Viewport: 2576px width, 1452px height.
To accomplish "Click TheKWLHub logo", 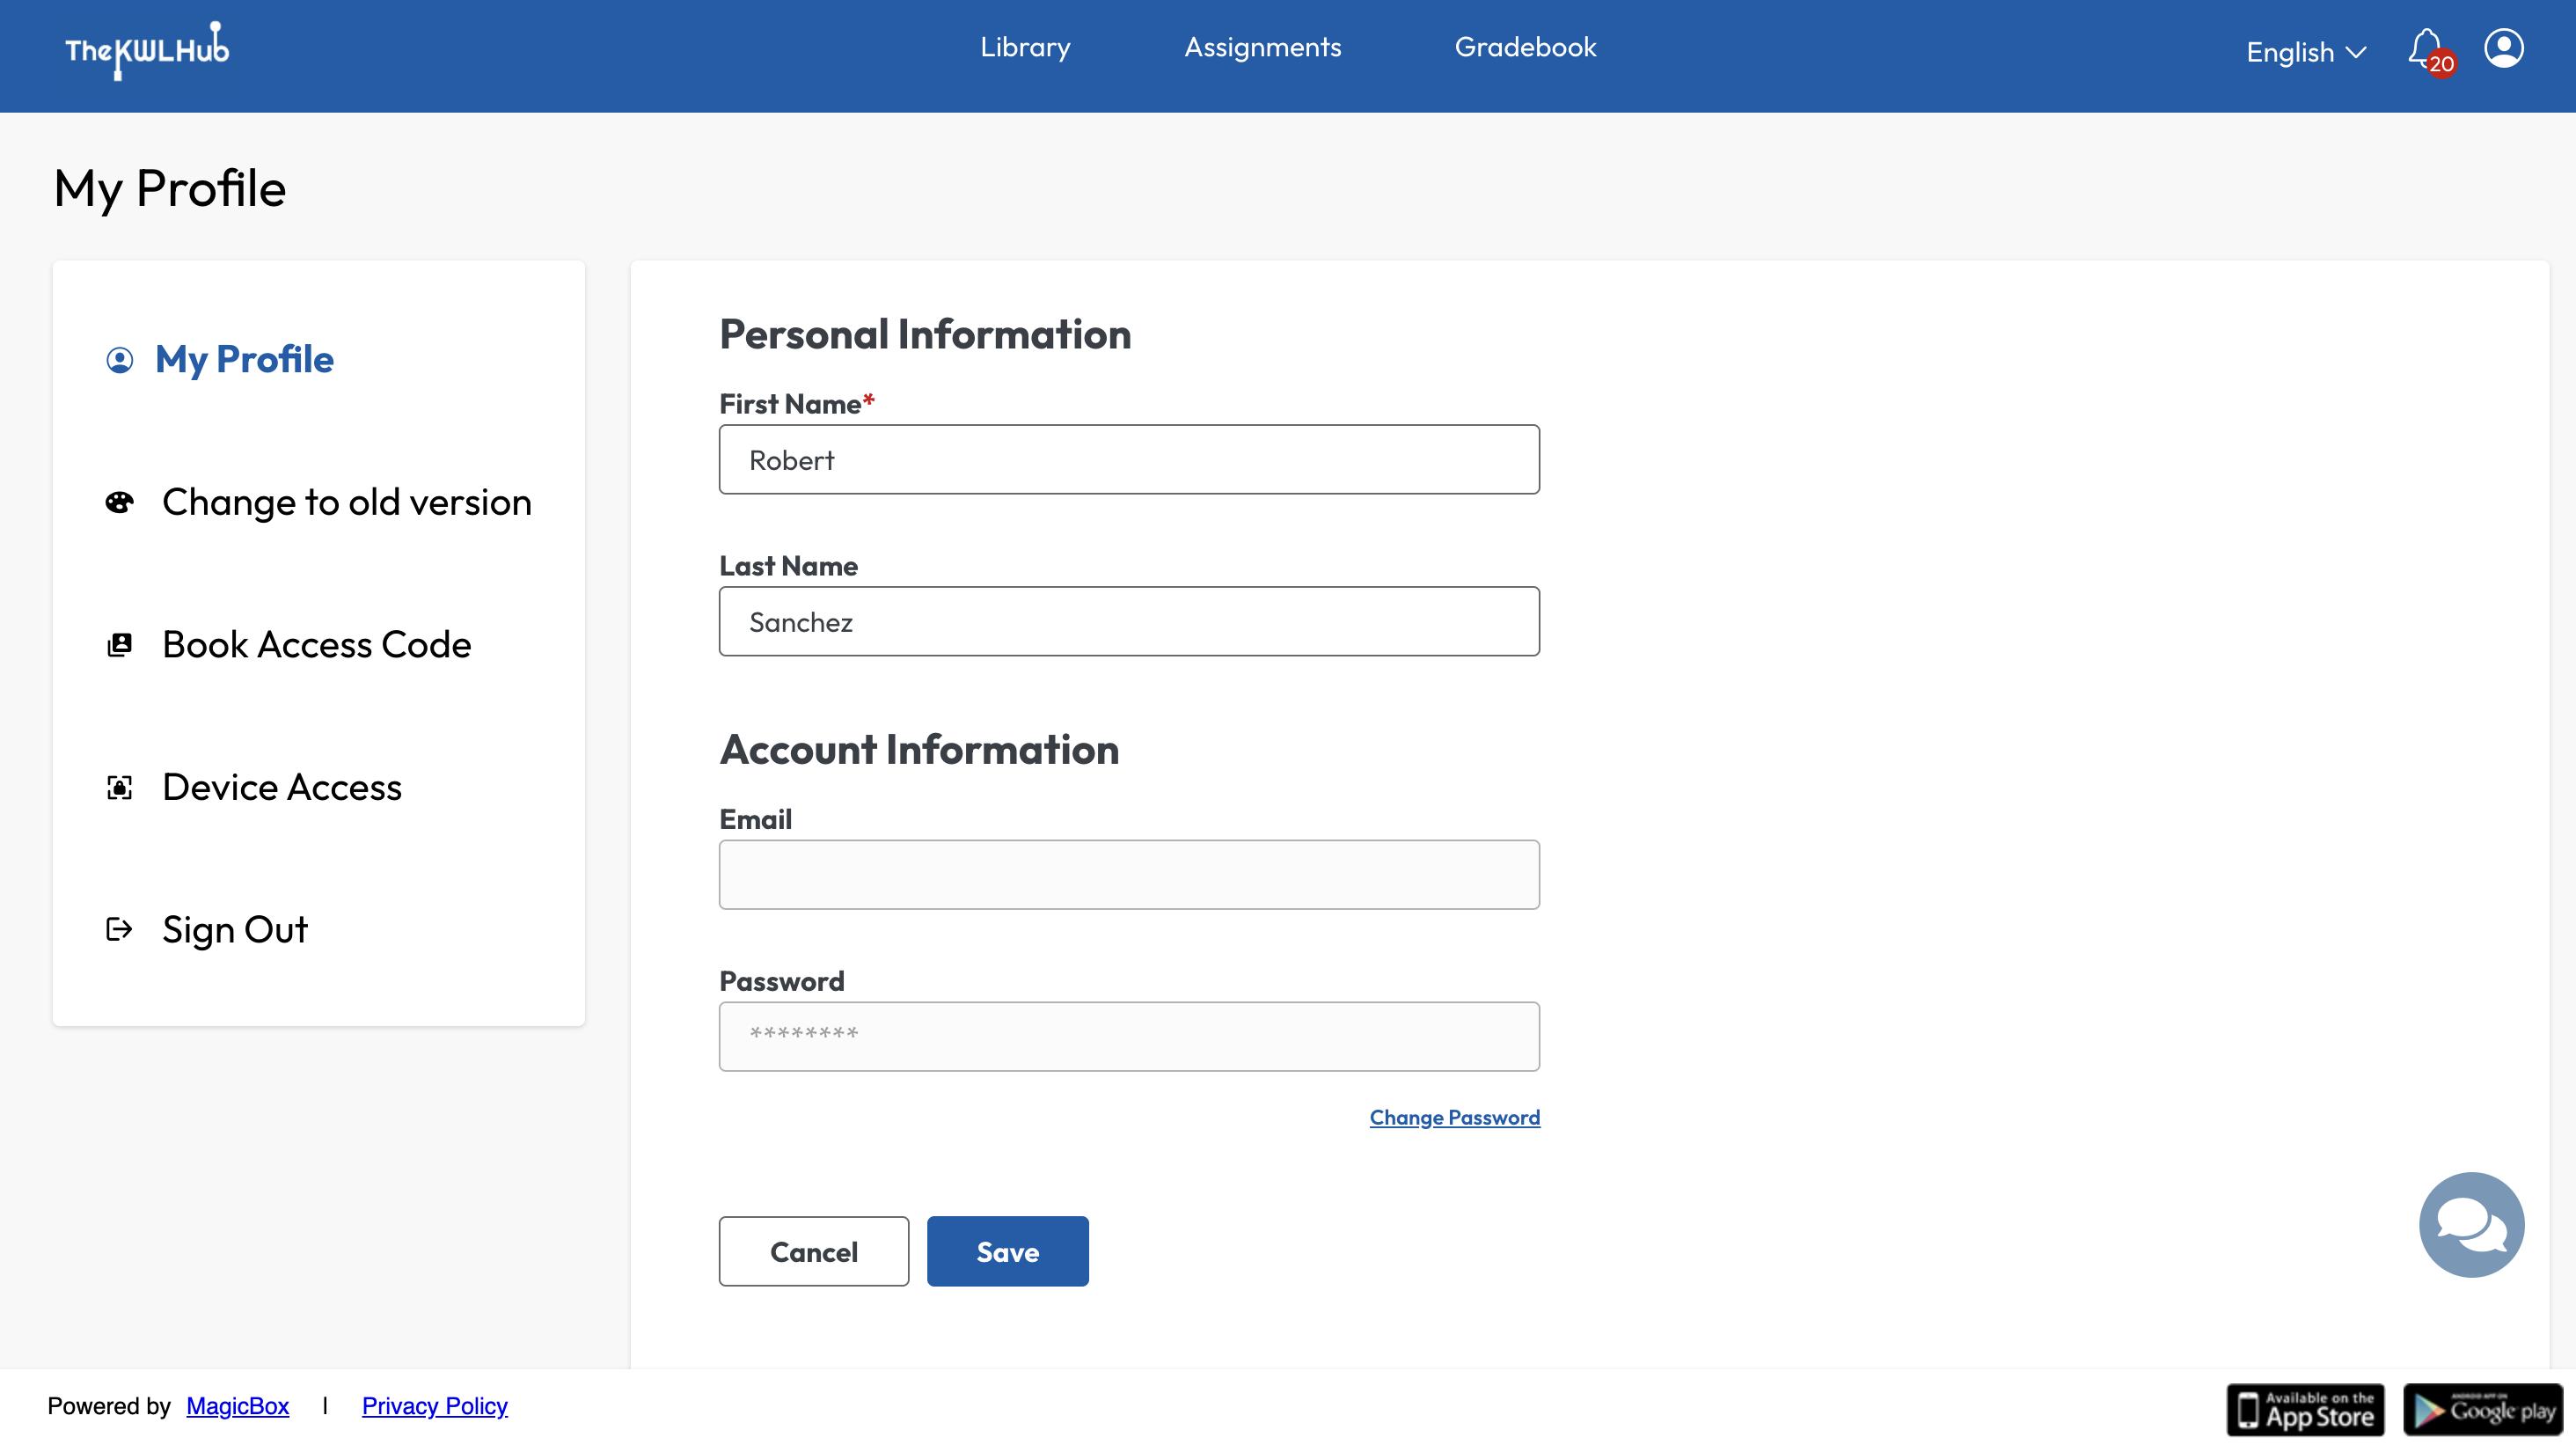I will pyautogui.click(x=147, y=50).
